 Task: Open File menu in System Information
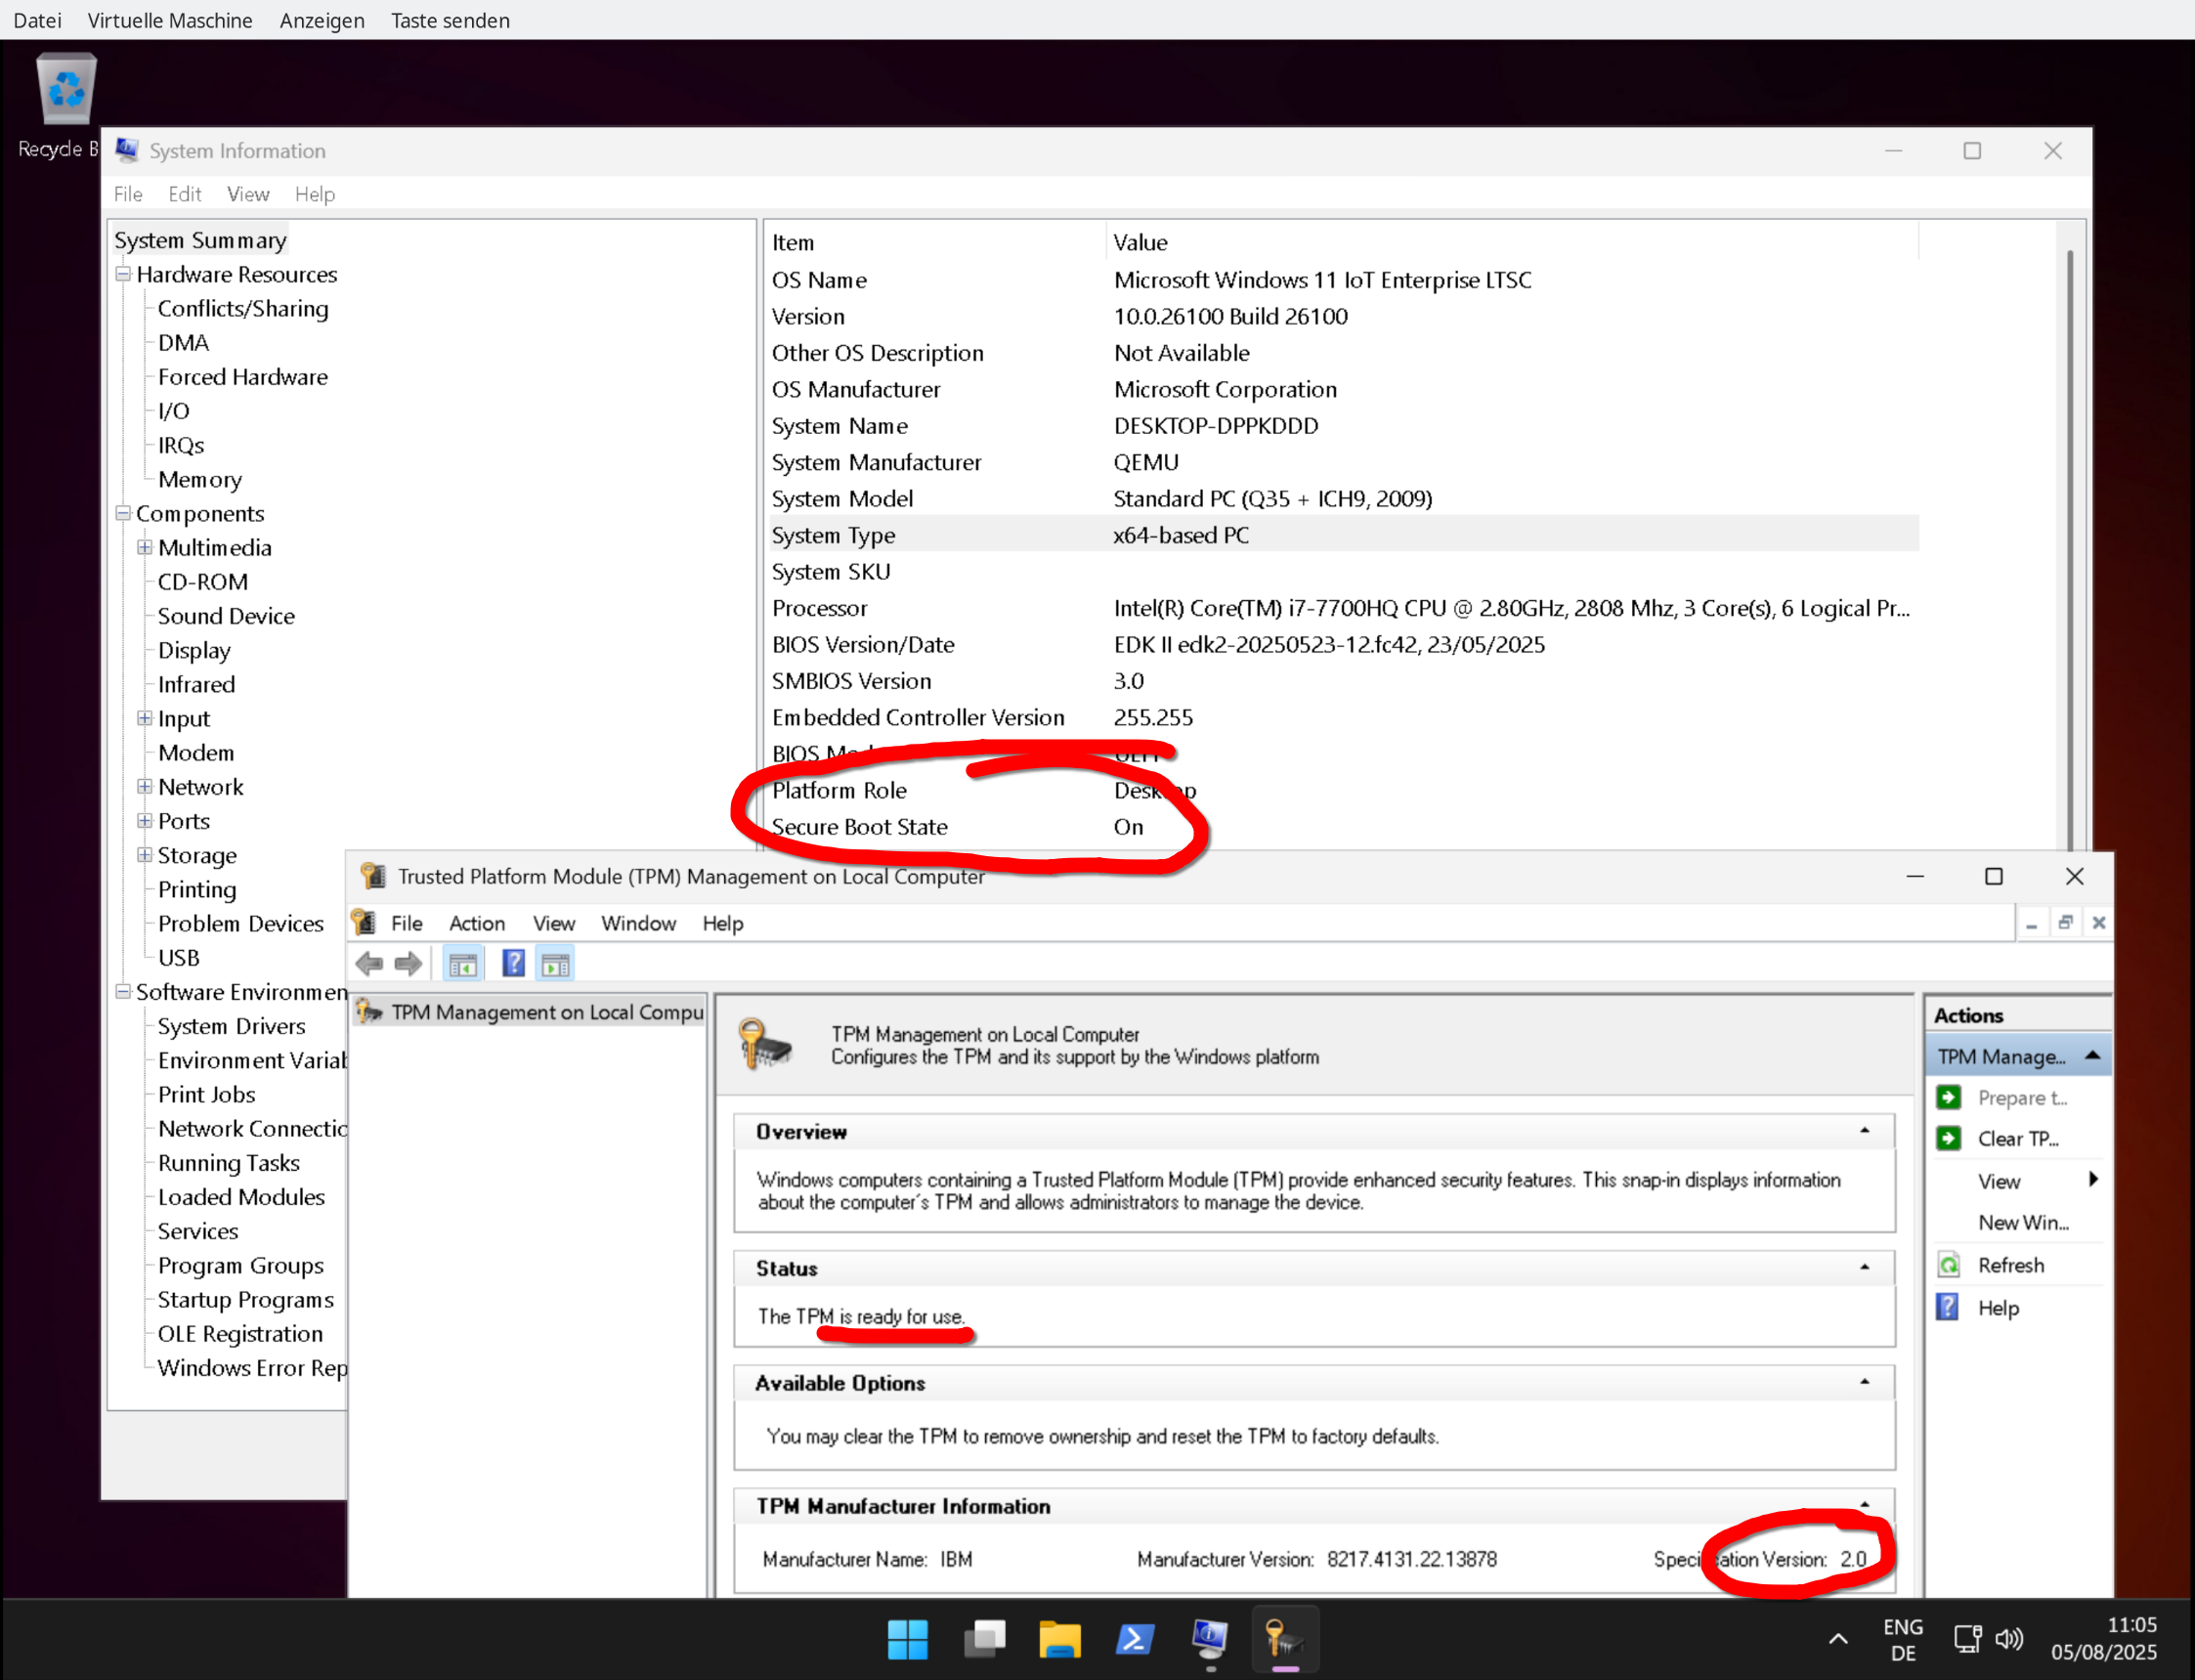tap(128, 194)
